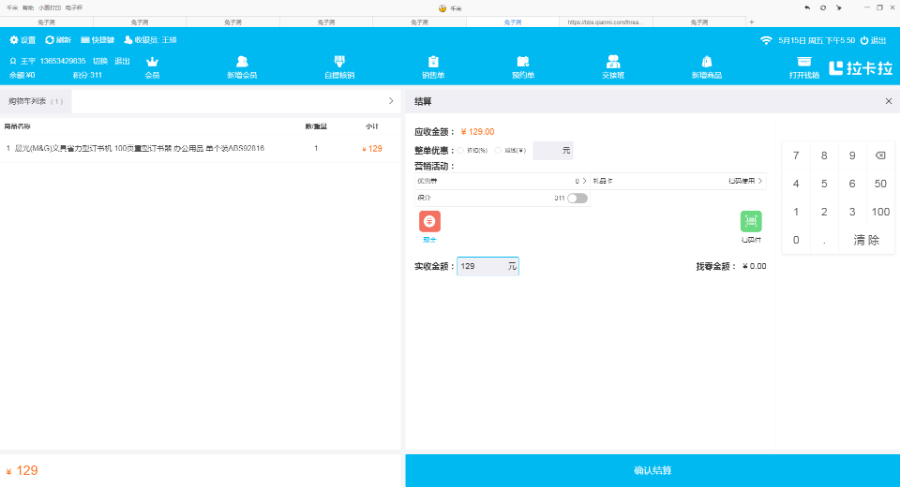Open the 快捷键 shortcuts menu item
Image resolution: width=900 pixels, height=487 pixels.
(x=97, y=40)
